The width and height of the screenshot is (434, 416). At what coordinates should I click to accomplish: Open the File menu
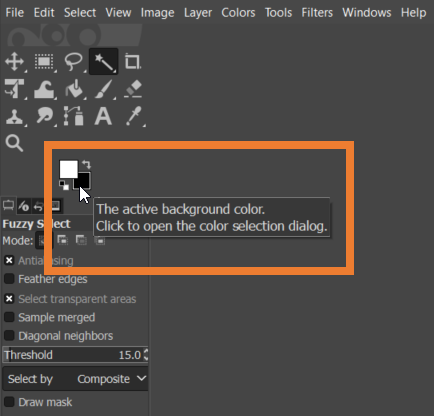[15, 13]
